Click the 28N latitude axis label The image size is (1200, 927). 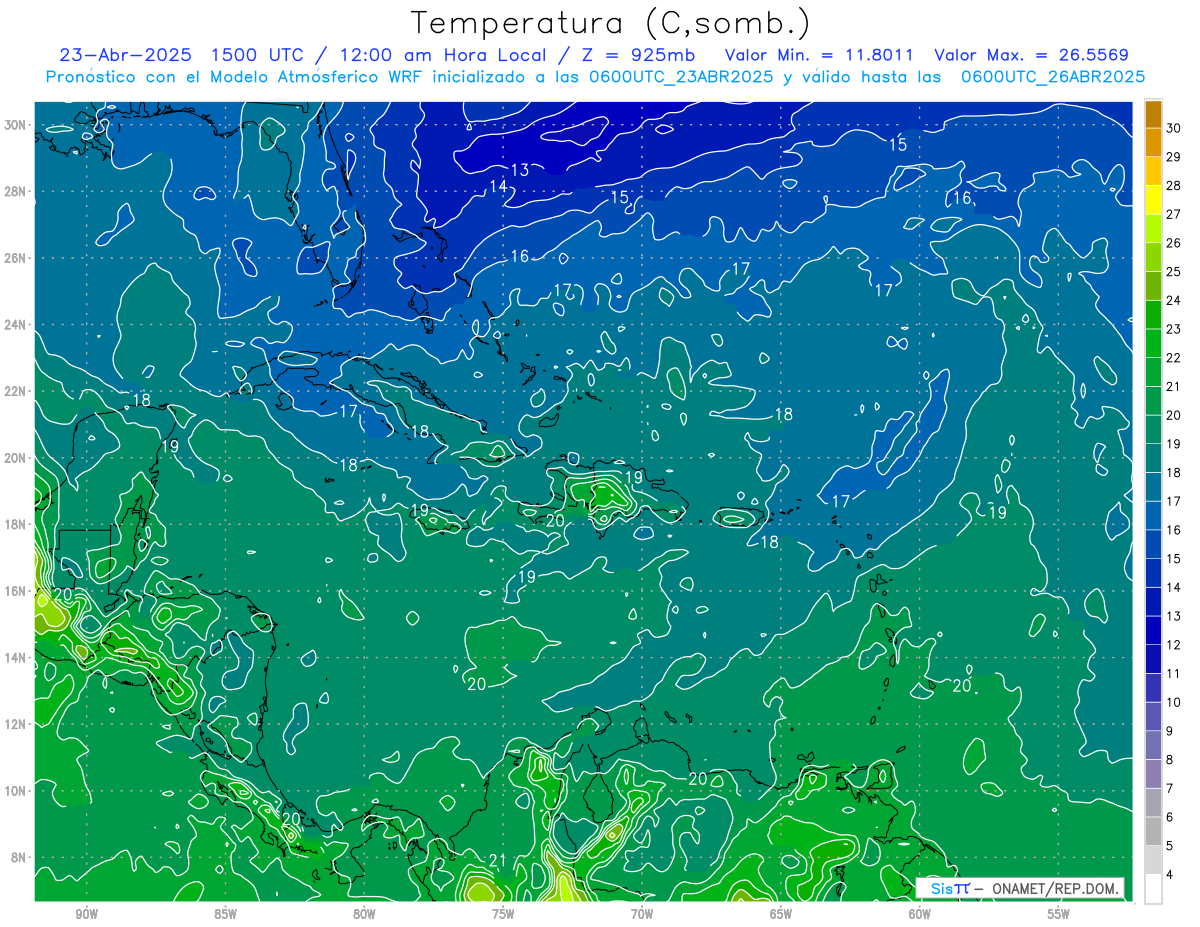pyautogui.click(x=17, y=191)
